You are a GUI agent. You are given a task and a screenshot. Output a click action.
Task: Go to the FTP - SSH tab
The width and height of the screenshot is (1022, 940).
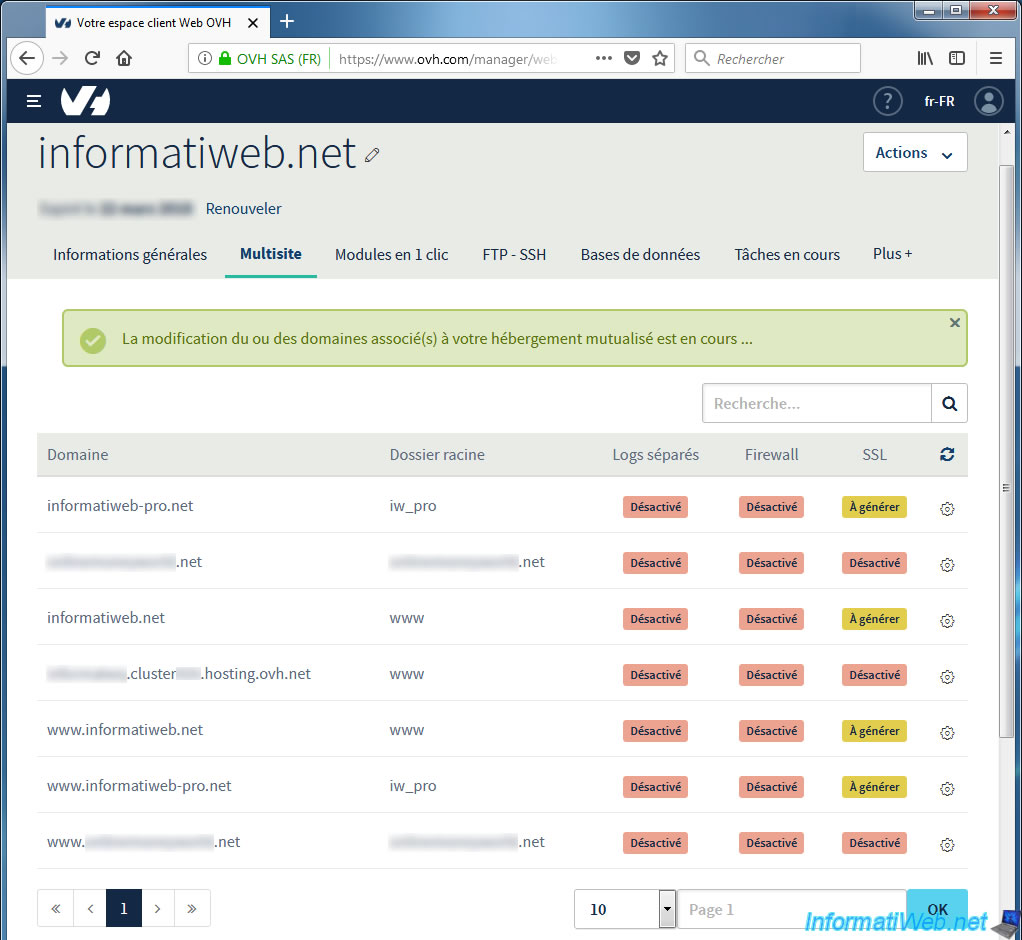click(514, 254)
